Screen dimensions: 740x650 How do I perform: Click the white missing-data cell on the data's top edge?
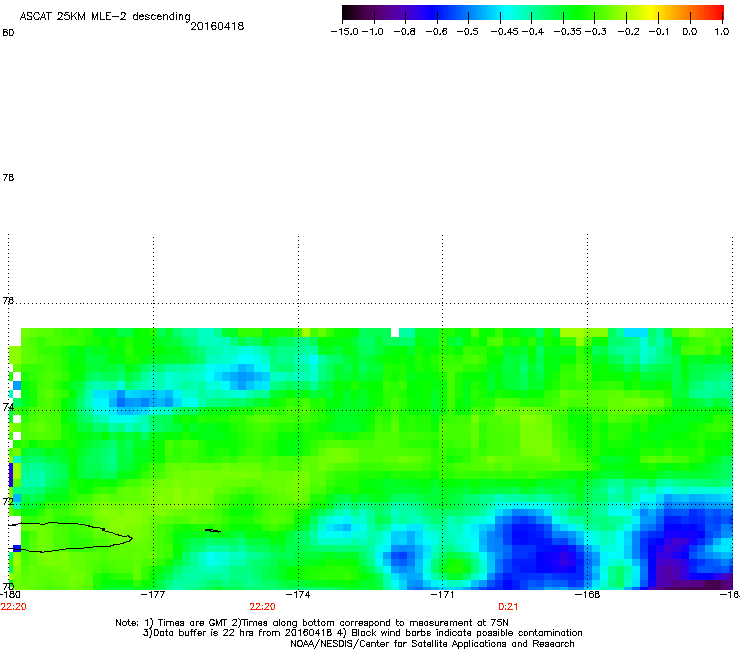click(395, 332)
